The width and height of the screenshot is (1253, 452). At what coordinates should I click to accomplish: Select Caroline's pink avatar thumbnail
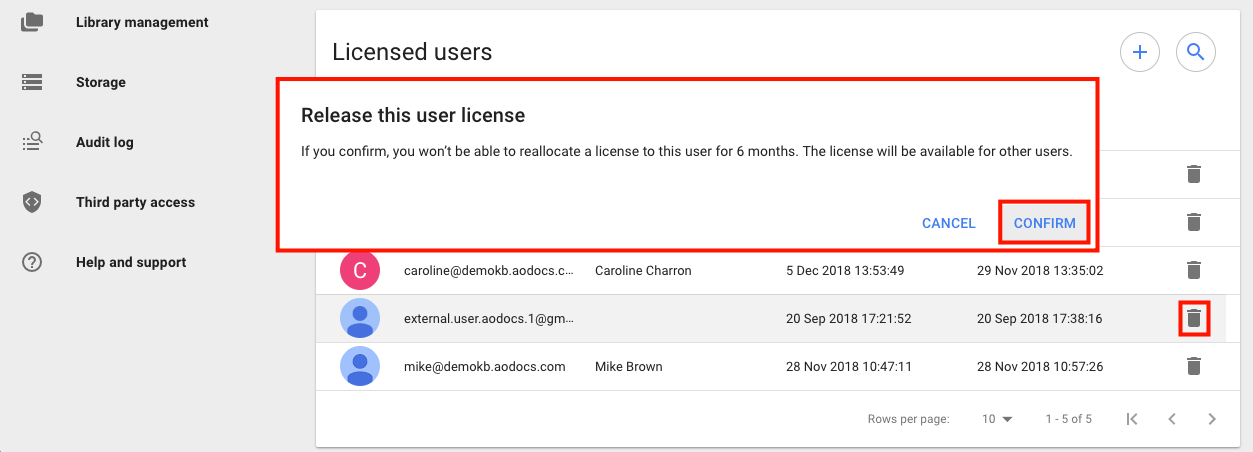point(360,270)
